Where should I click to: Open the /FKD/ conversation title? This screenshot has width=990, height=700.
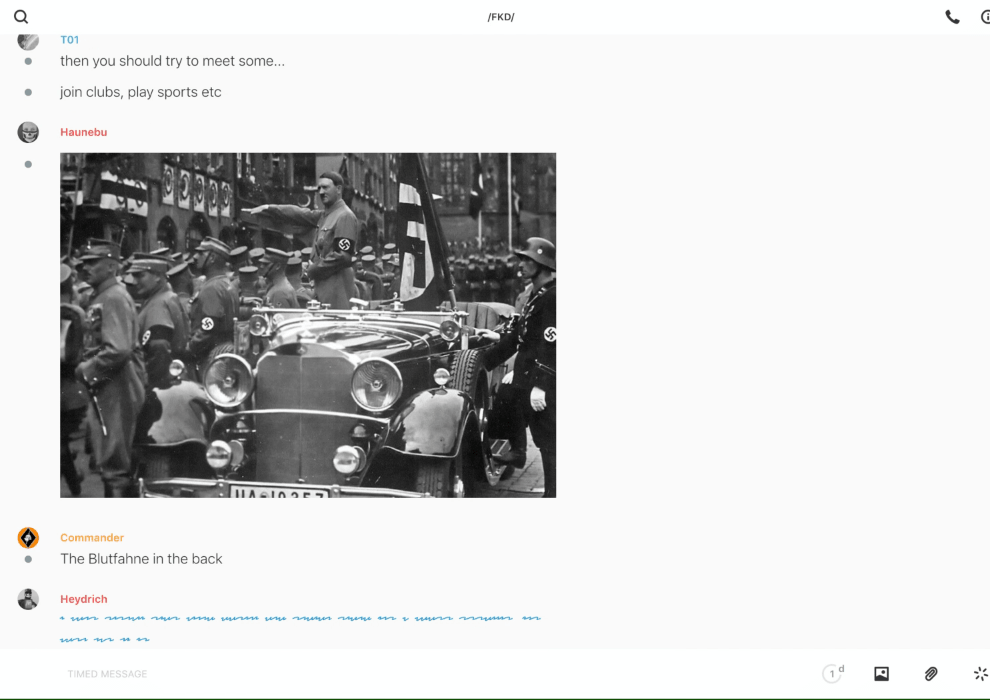(500, 17)
